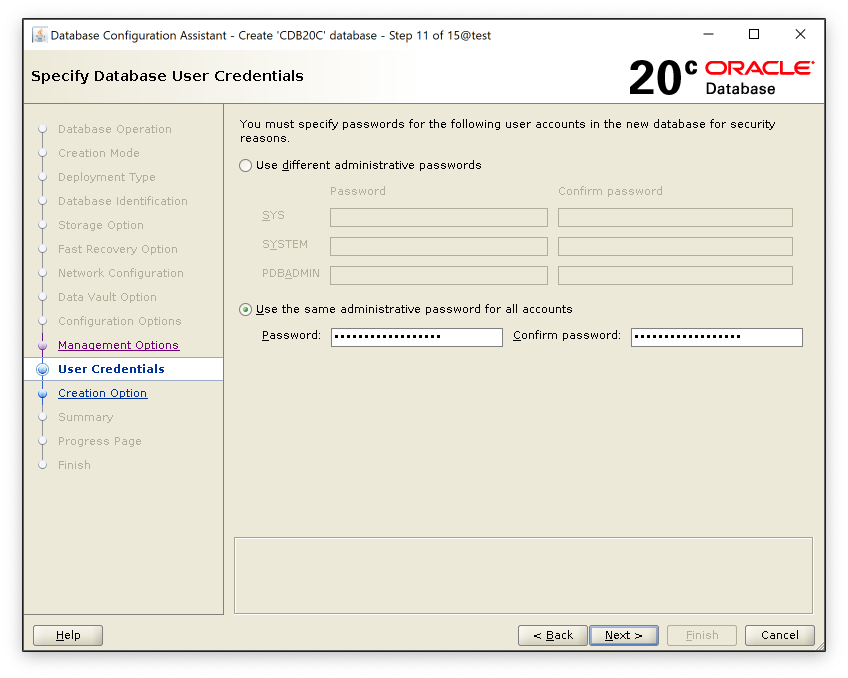Image resolution: width=848 pixels, height=678 pixels.
Task: Click the SYSTEM confirm password field
Action: pyautogui.click(x=675, y=246)
